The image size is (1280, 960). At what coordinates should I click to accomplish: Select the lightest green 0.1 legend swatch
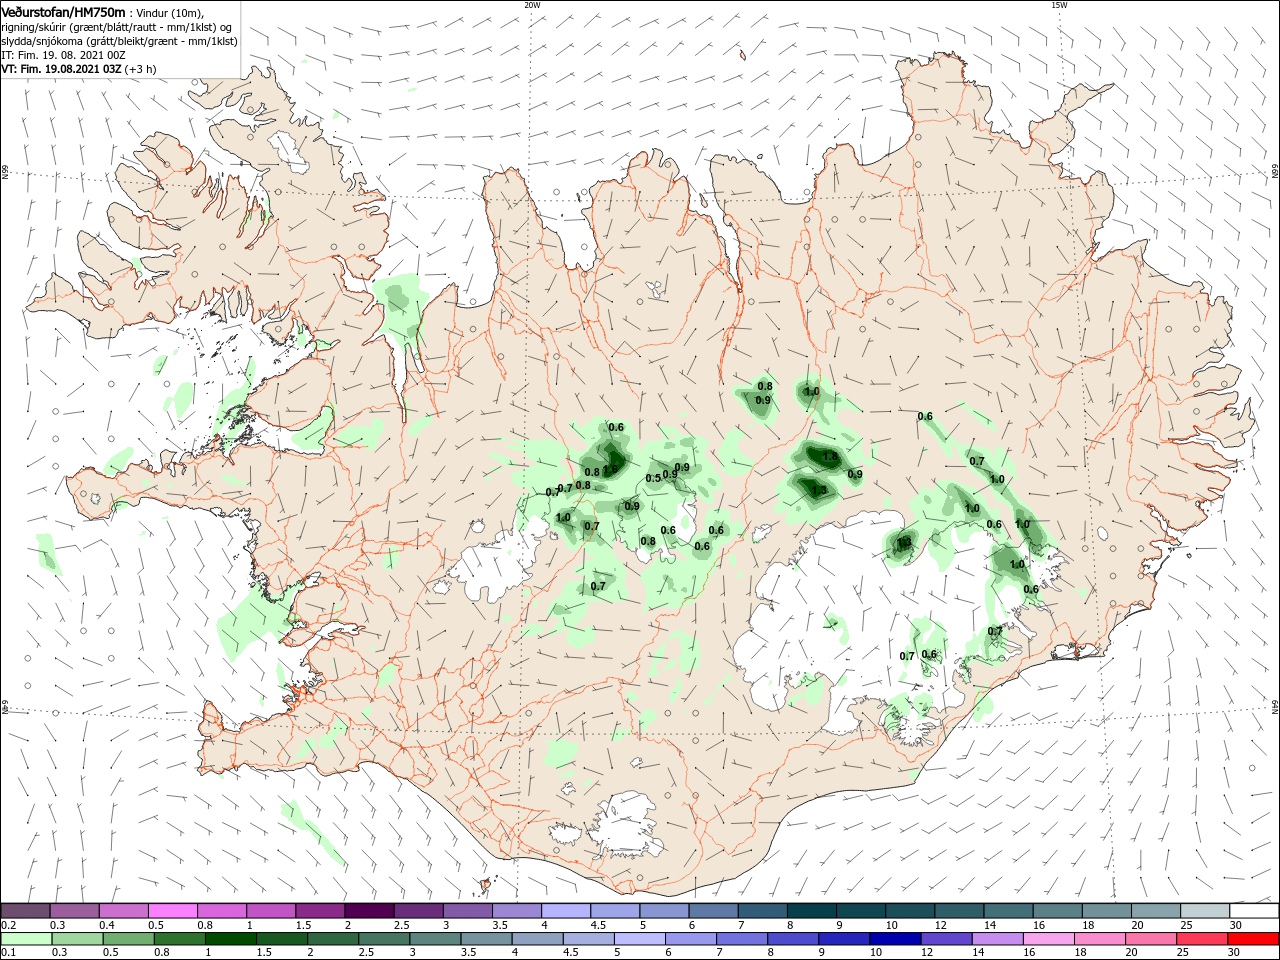pos(25,938)
